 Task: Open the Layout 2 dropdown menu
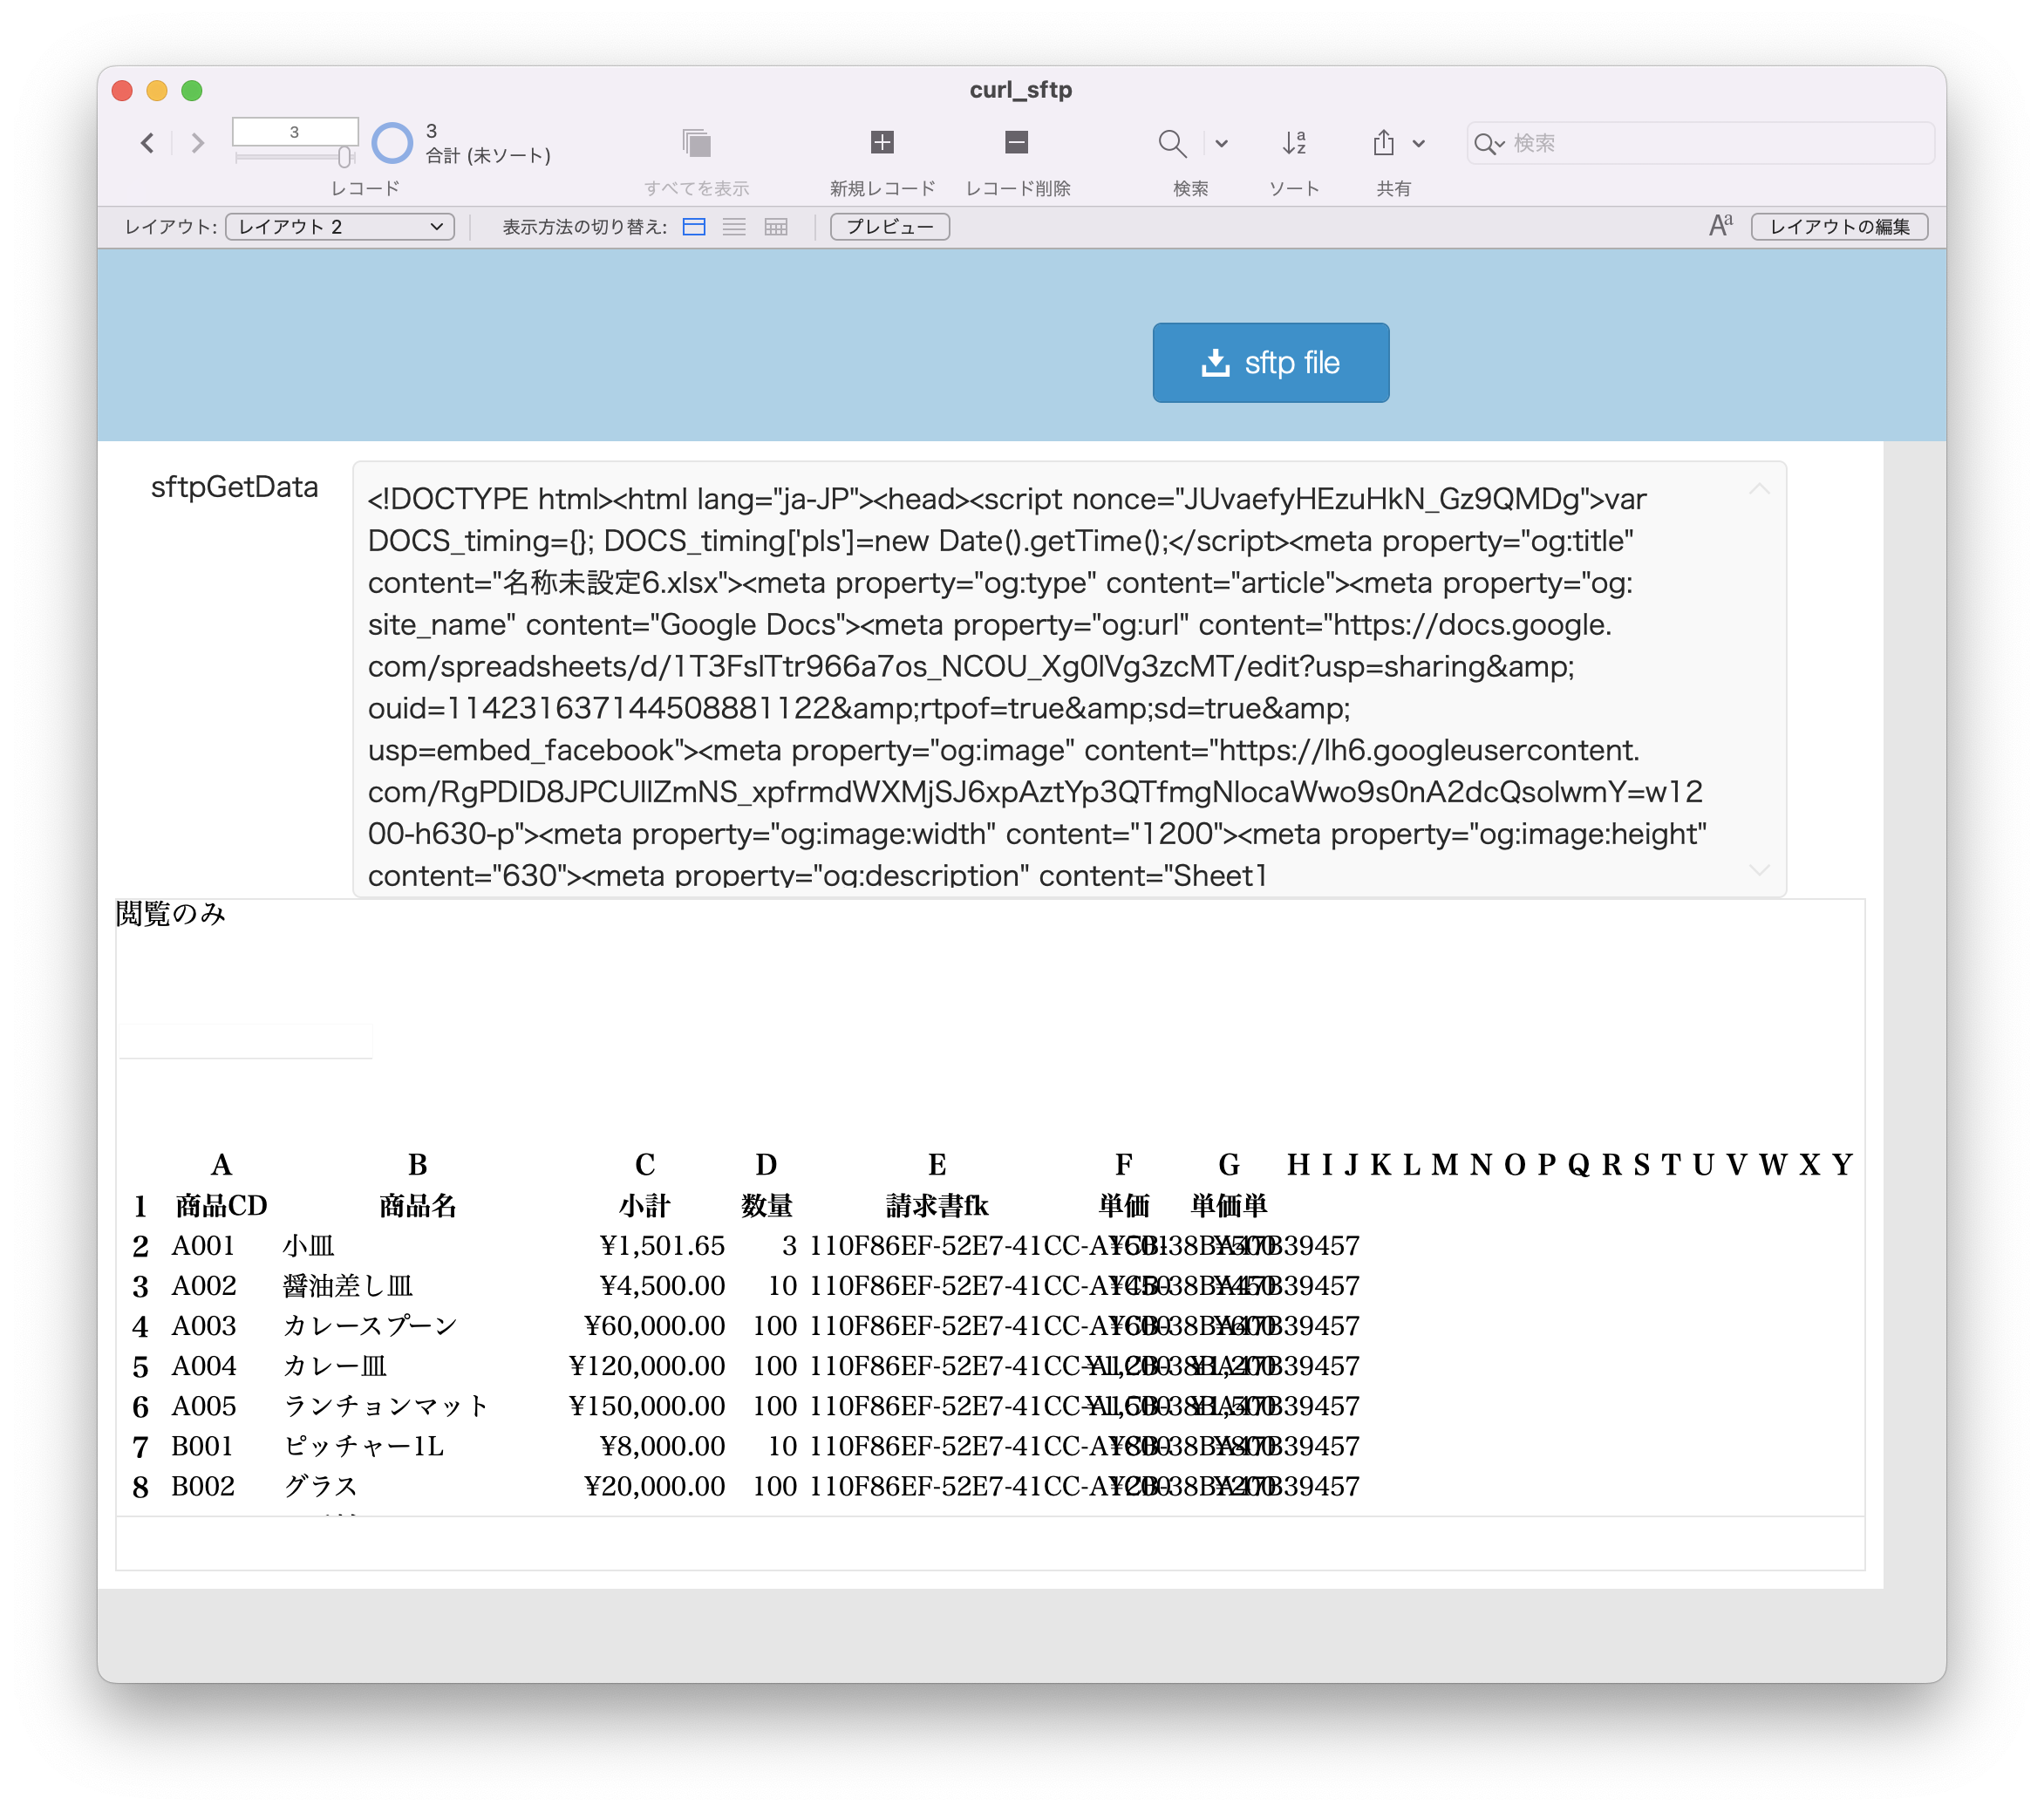click(x=340, y=227)
